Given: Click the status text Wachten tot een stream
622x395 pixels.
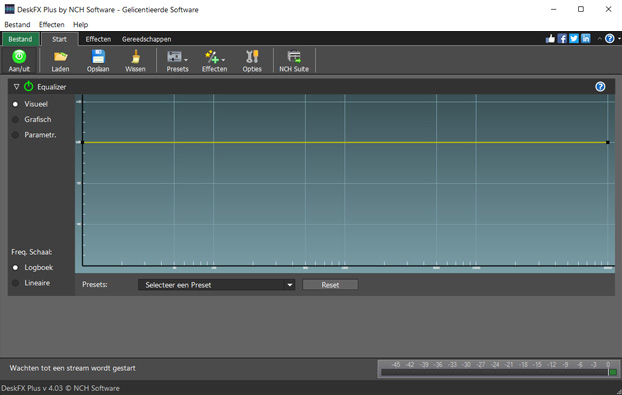Looking at the screenshot, I should click(x=73, y=368).
